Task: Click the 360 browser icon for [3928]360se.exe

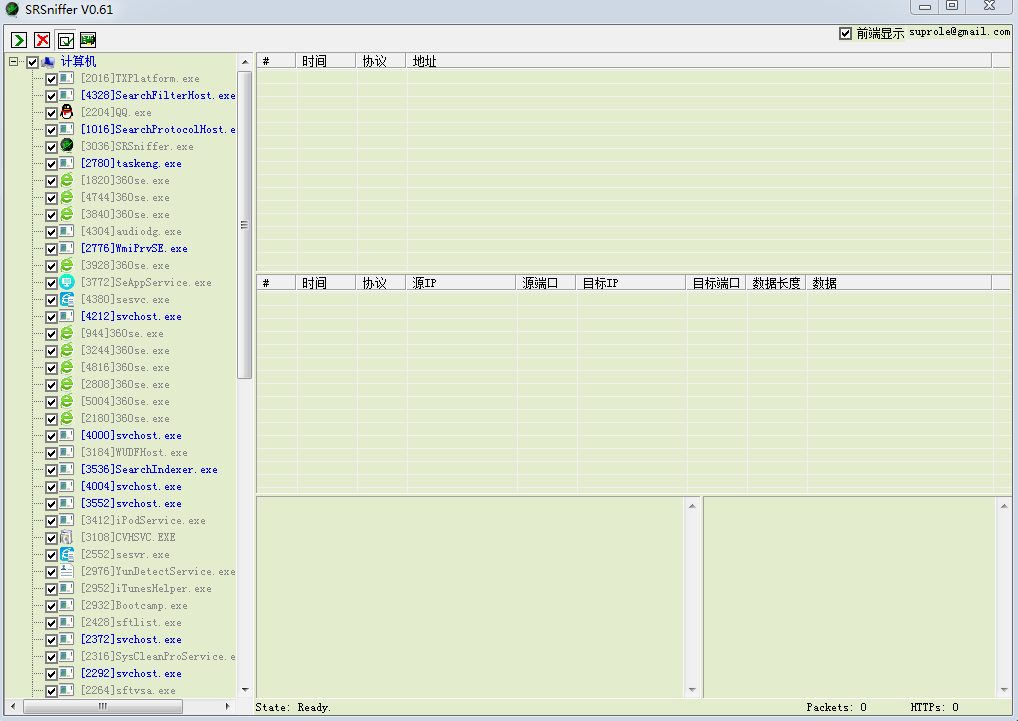Action: click(x=67, y=265)
